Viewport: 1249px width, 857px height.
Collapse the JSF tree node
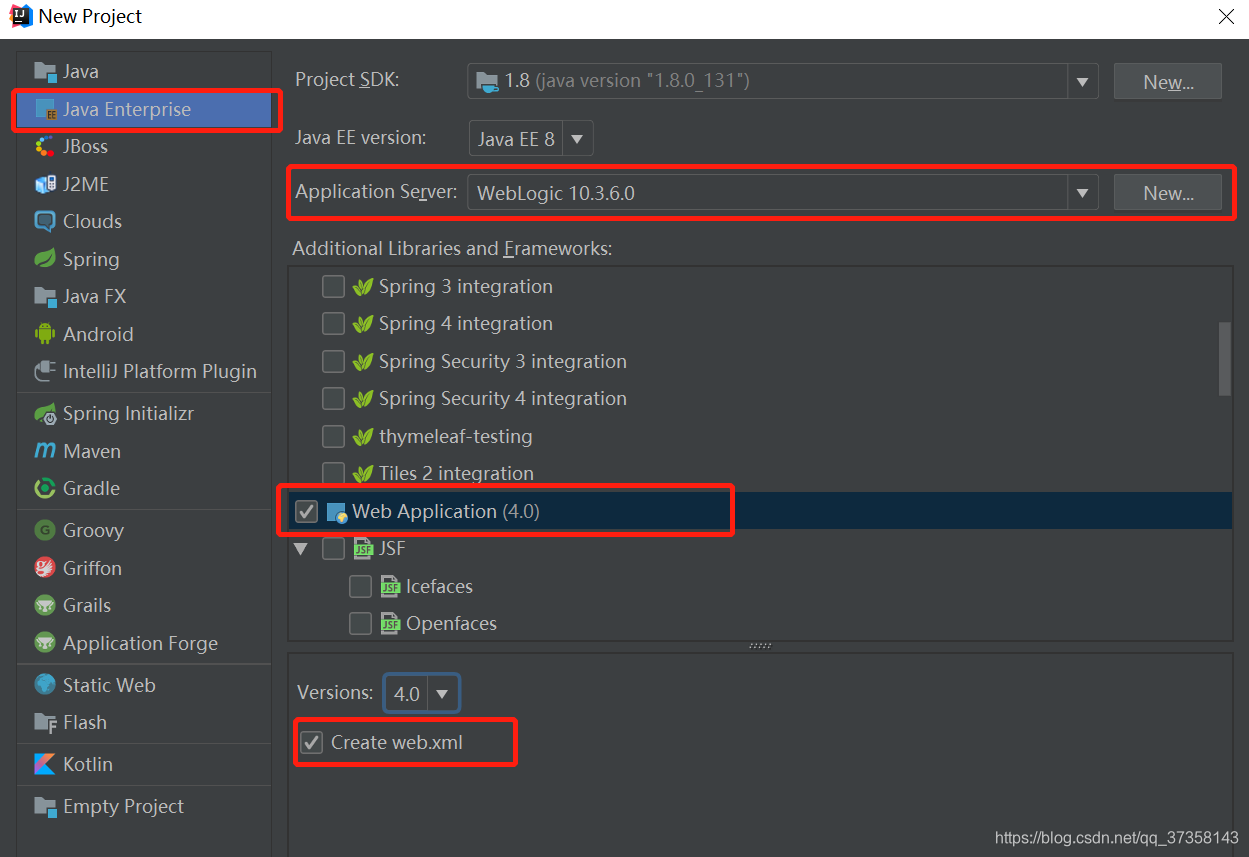(x=301, y=549)
